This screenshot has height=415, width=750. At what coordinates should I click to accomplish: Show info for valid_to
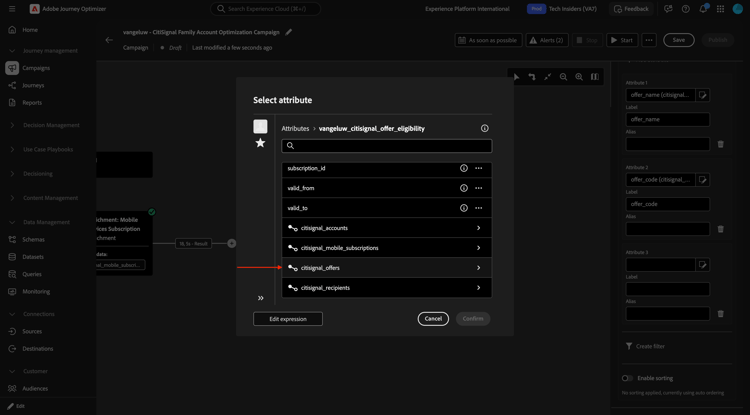(463, 208)
